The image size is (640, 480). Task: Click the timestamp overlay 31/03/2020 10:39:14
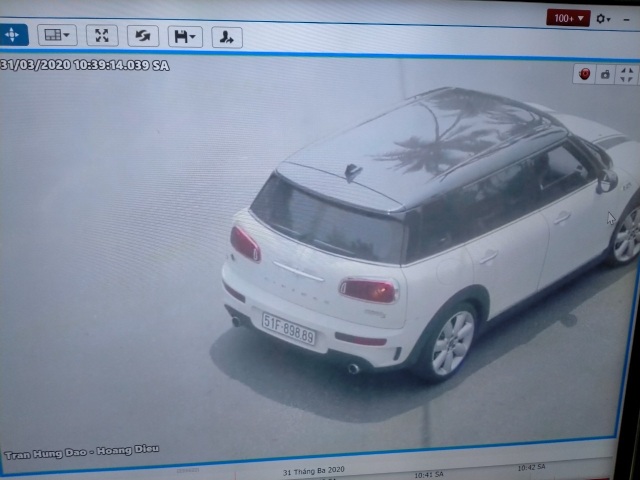(85, 64)
